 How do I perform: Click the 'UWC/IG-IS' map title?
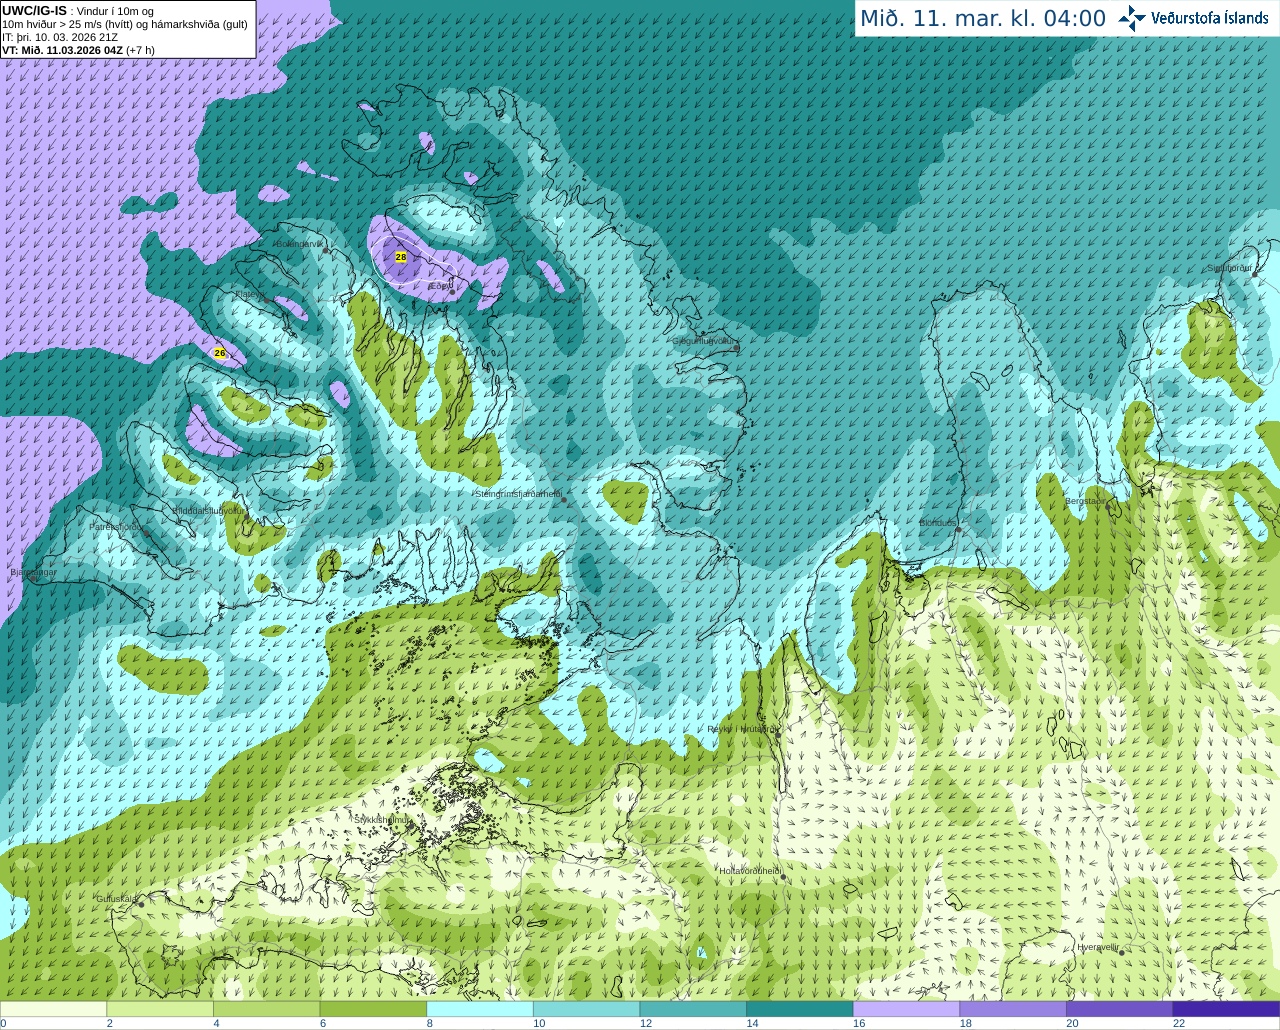(34, 10)
